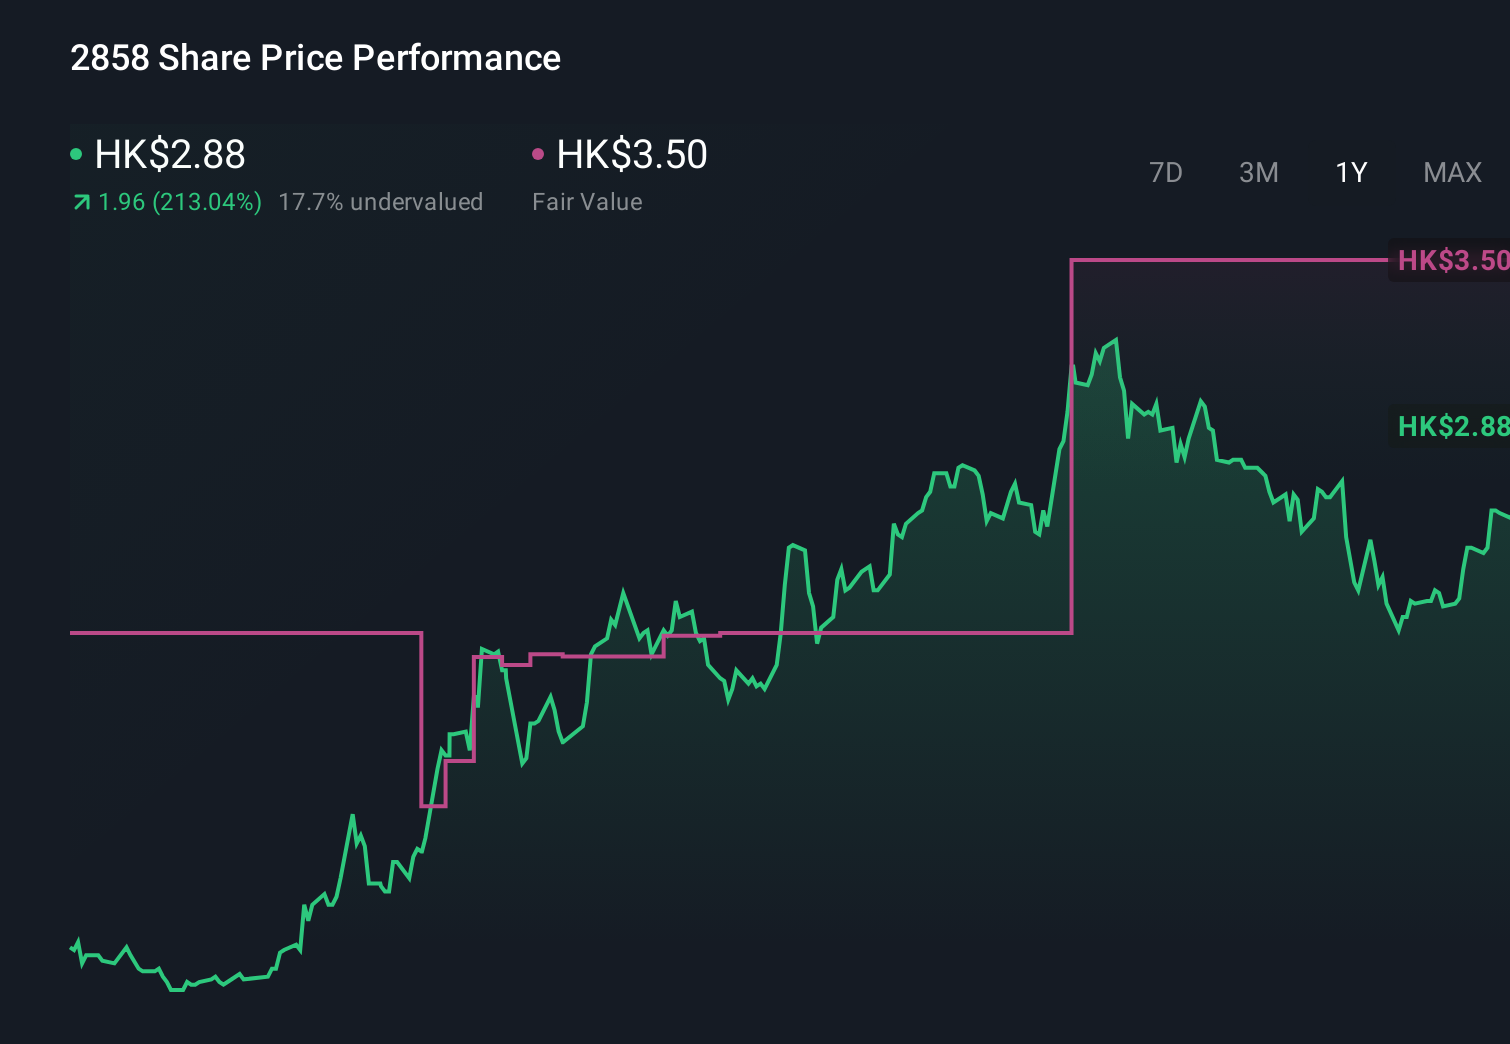Select the HK$2.88 current price label
The width and height of the screenshot is (1510, 1044).
click(x=1450, y=427)
